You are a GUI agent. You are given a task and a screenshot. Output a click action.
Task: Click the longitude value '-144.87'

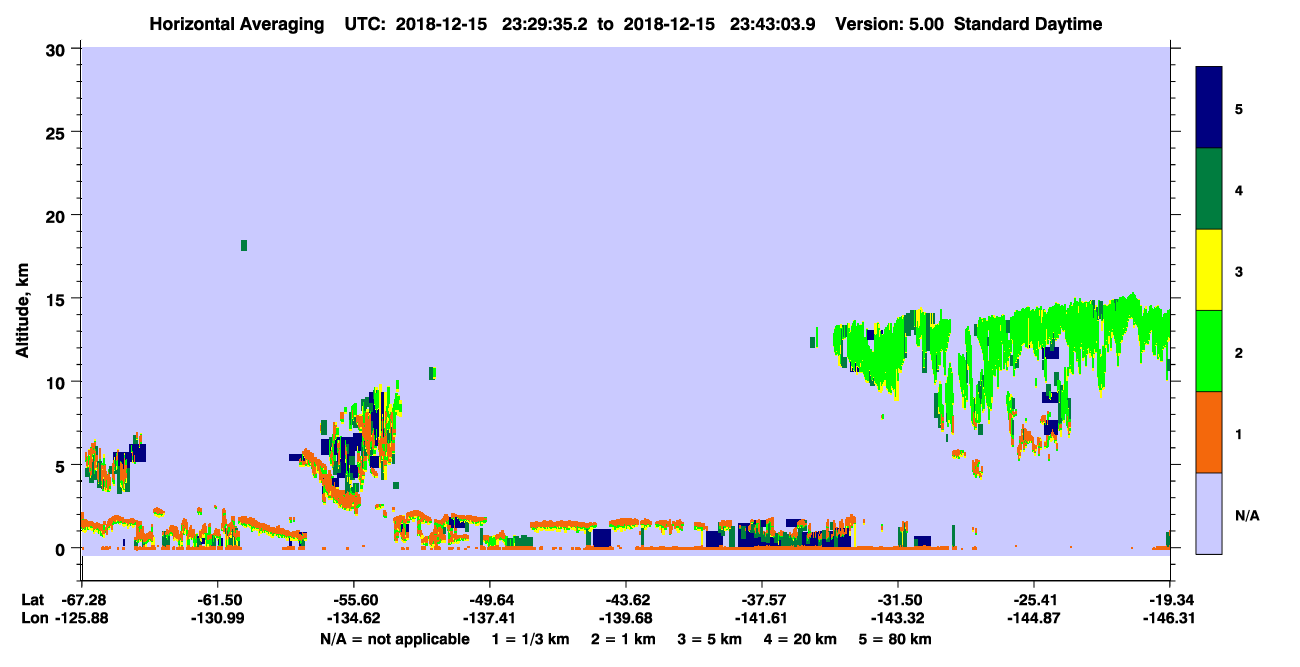coord(1034,618)
